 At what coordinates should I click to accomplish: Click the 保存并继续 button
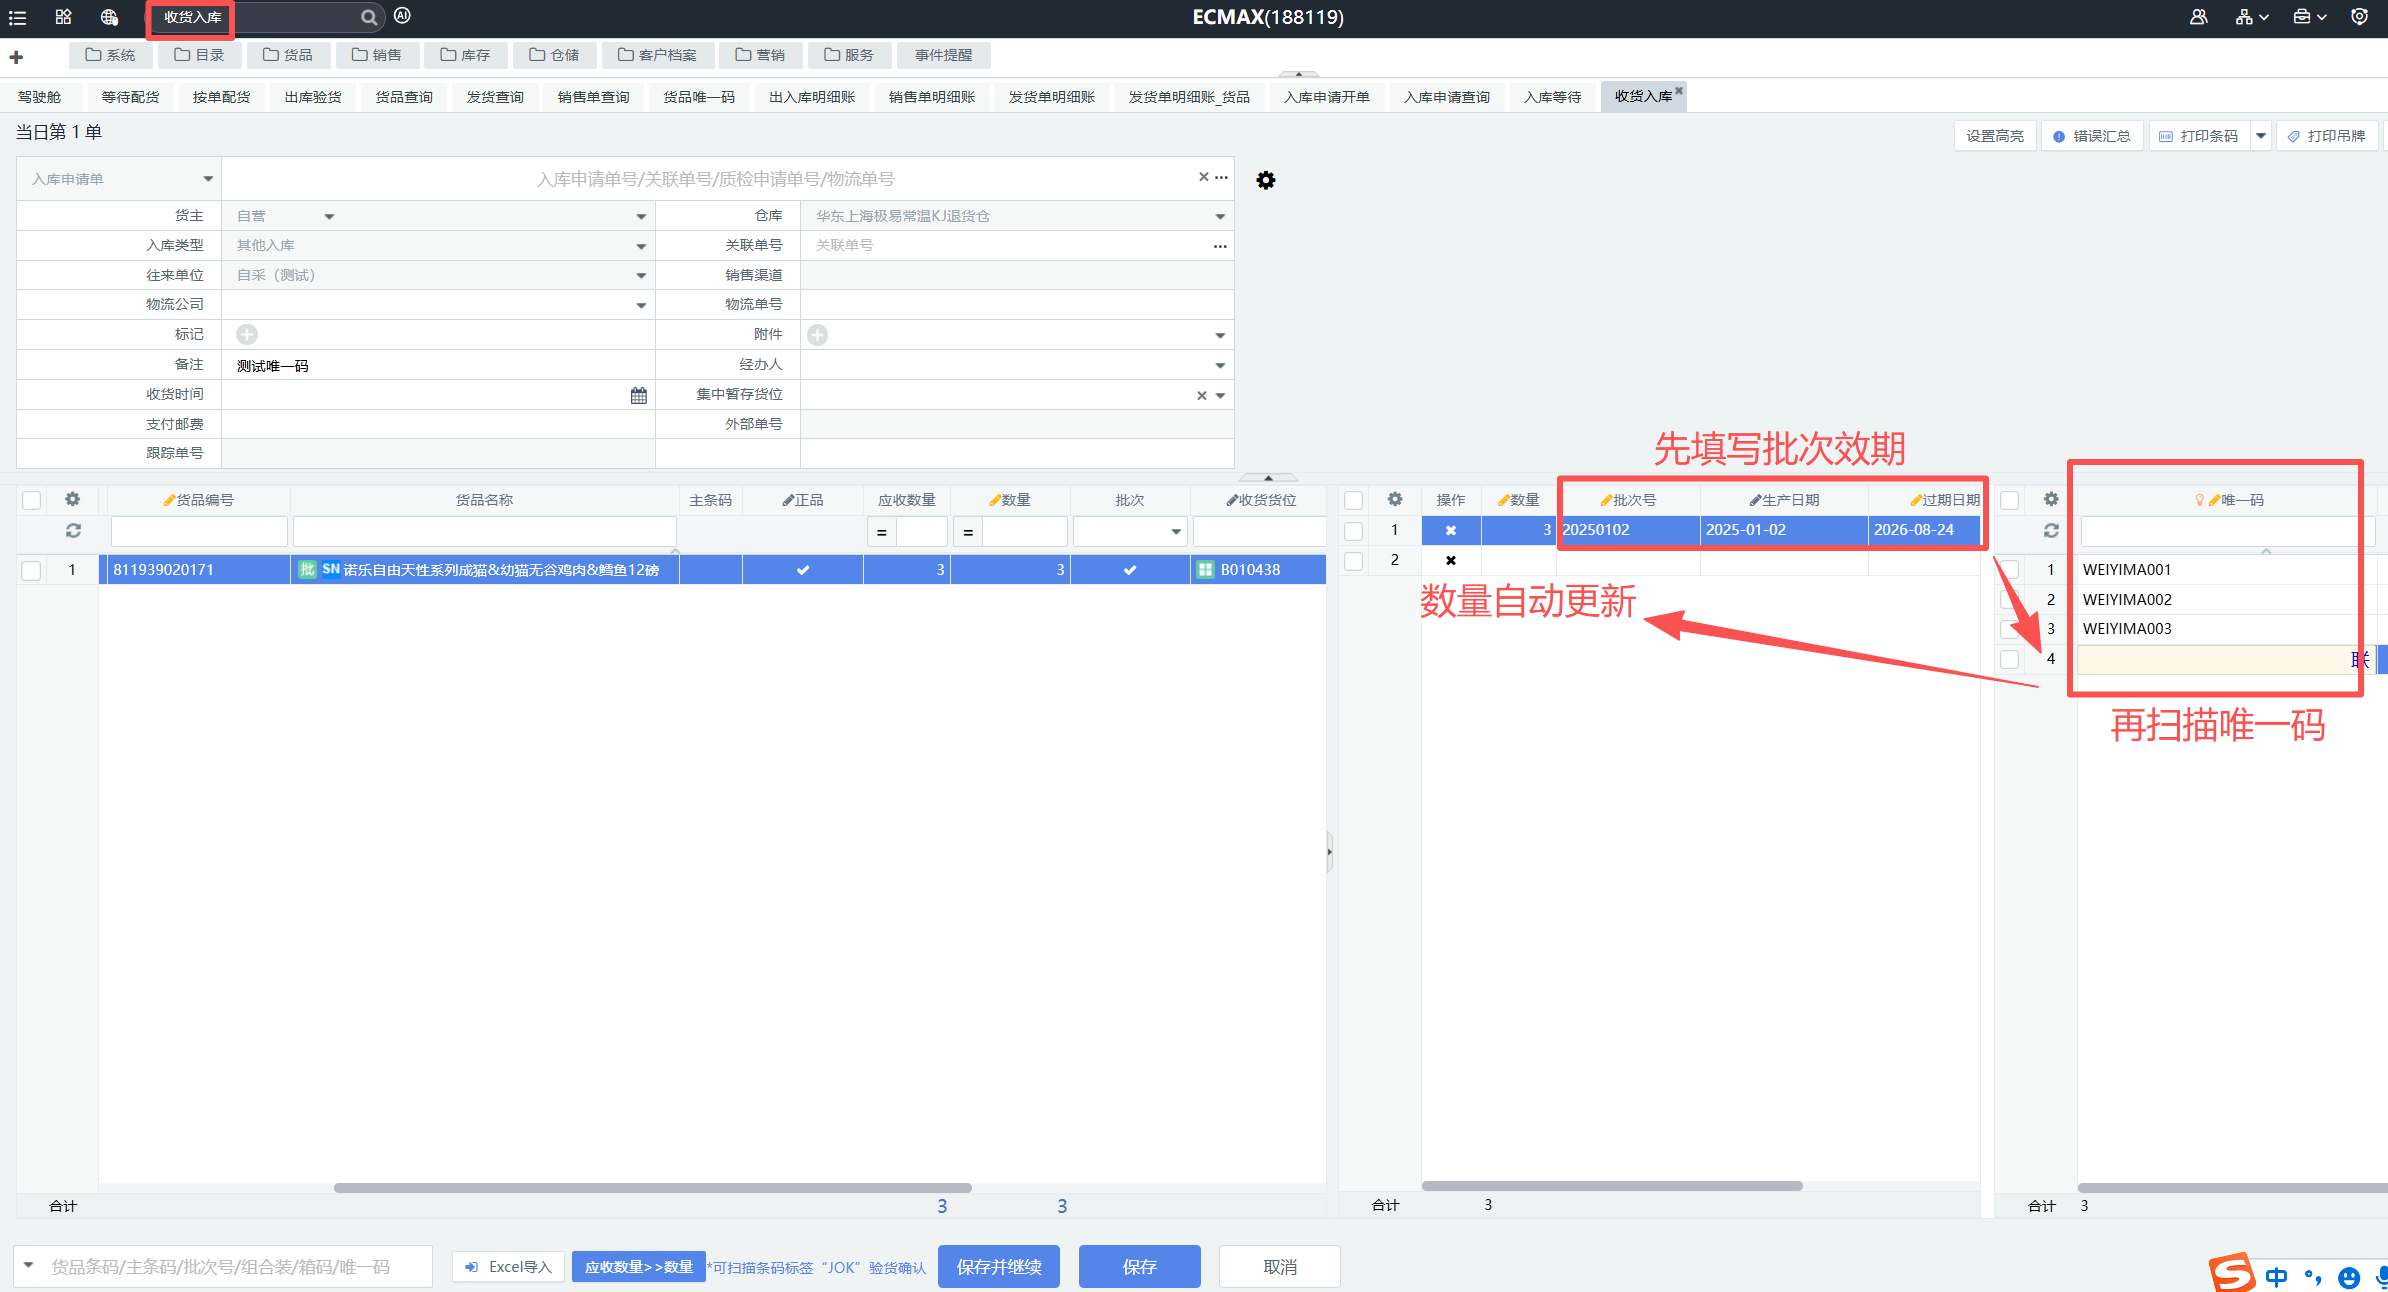998,1267
